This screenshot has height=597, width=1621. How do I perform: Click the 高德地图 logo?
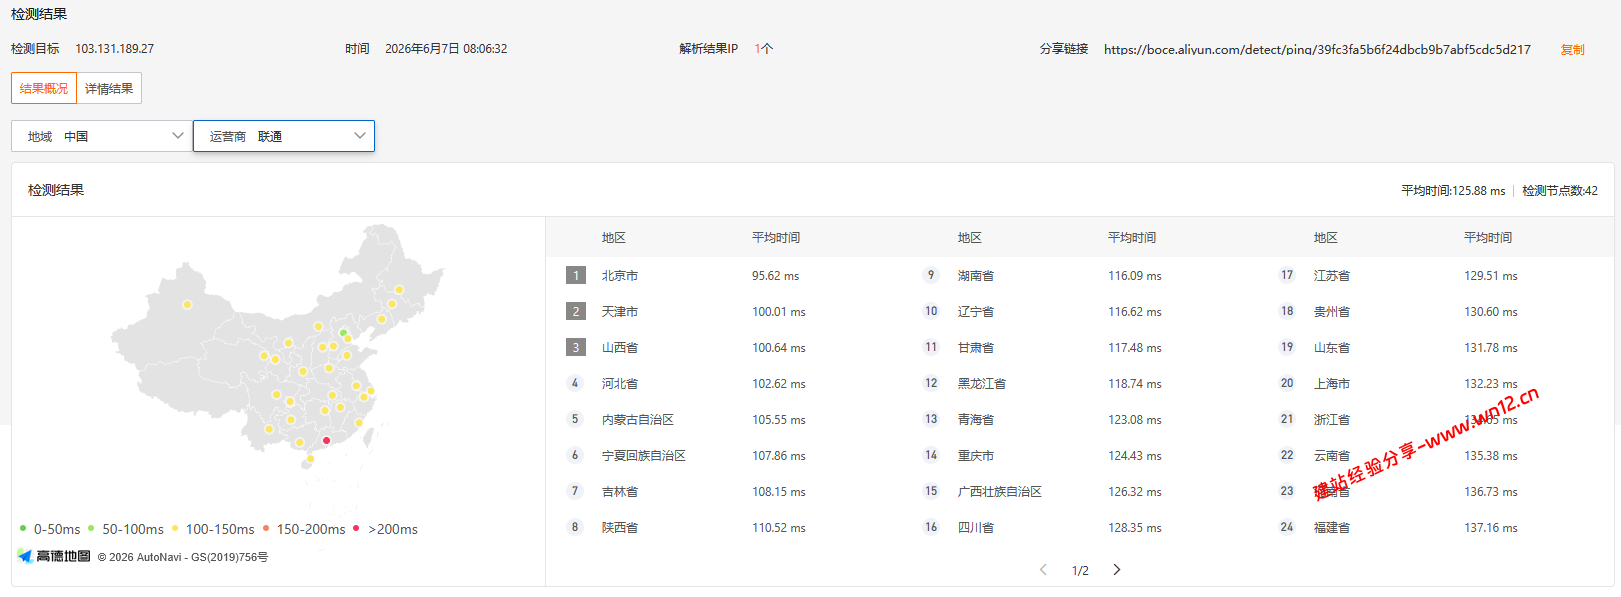[x=54, y=556]
